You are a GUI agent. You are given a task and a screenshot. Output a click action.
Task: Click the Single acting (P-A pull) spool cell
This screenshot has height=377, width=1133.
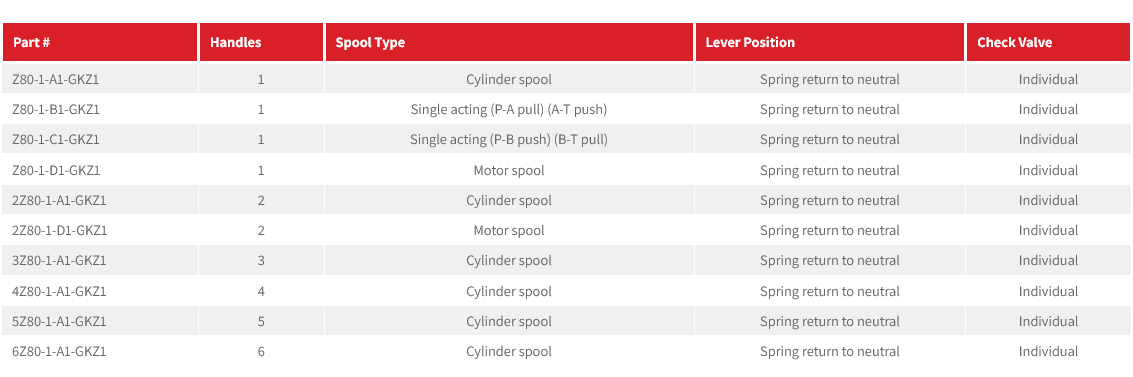tap(509, 110)
